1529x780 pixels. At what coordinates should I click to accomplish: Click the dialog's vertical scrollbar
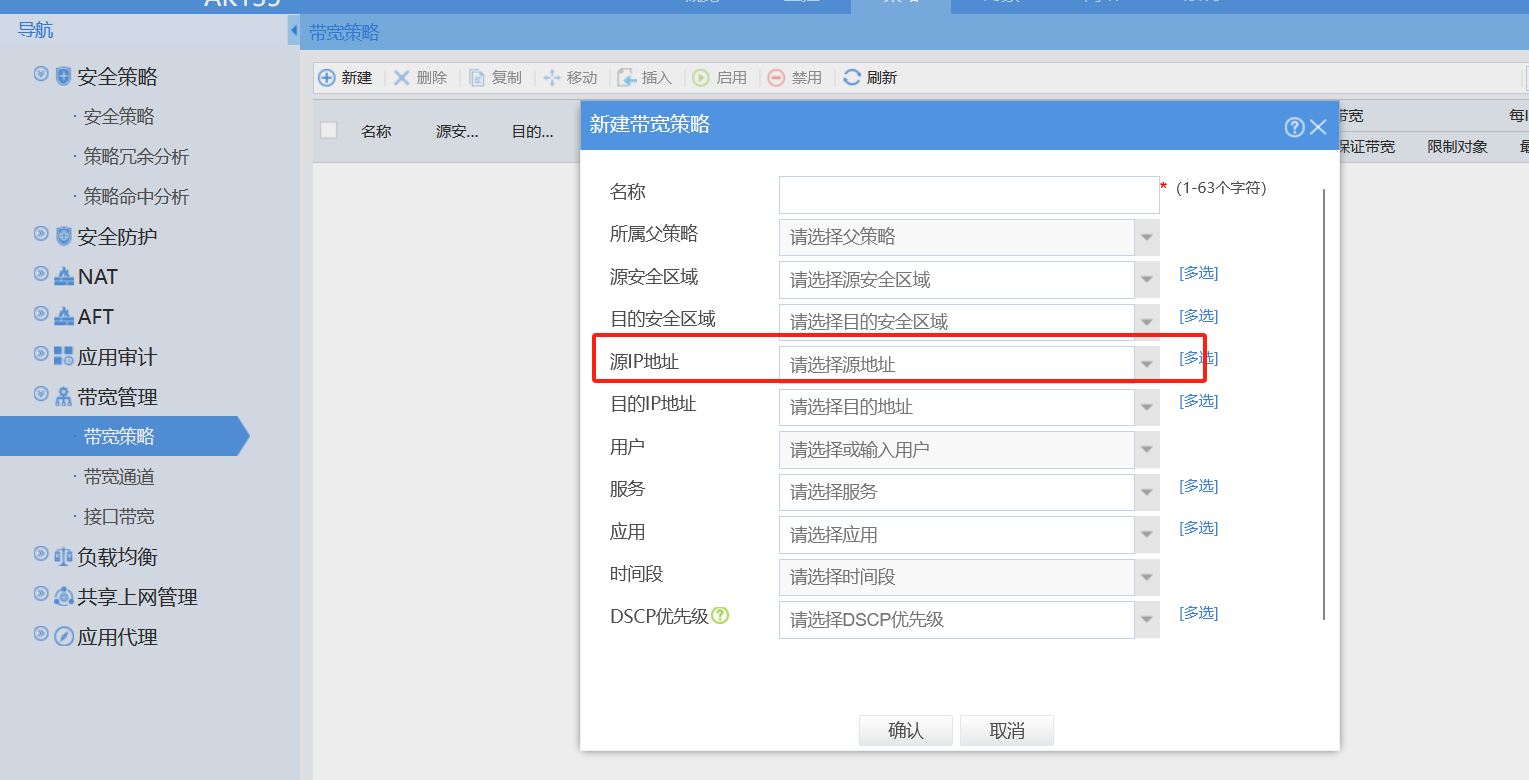click(x=1324, y=404)
